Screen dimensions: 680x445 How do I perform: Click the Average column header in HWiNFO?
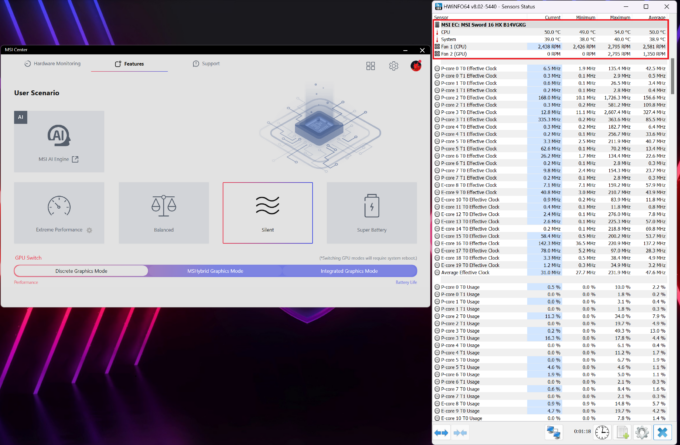657,17
